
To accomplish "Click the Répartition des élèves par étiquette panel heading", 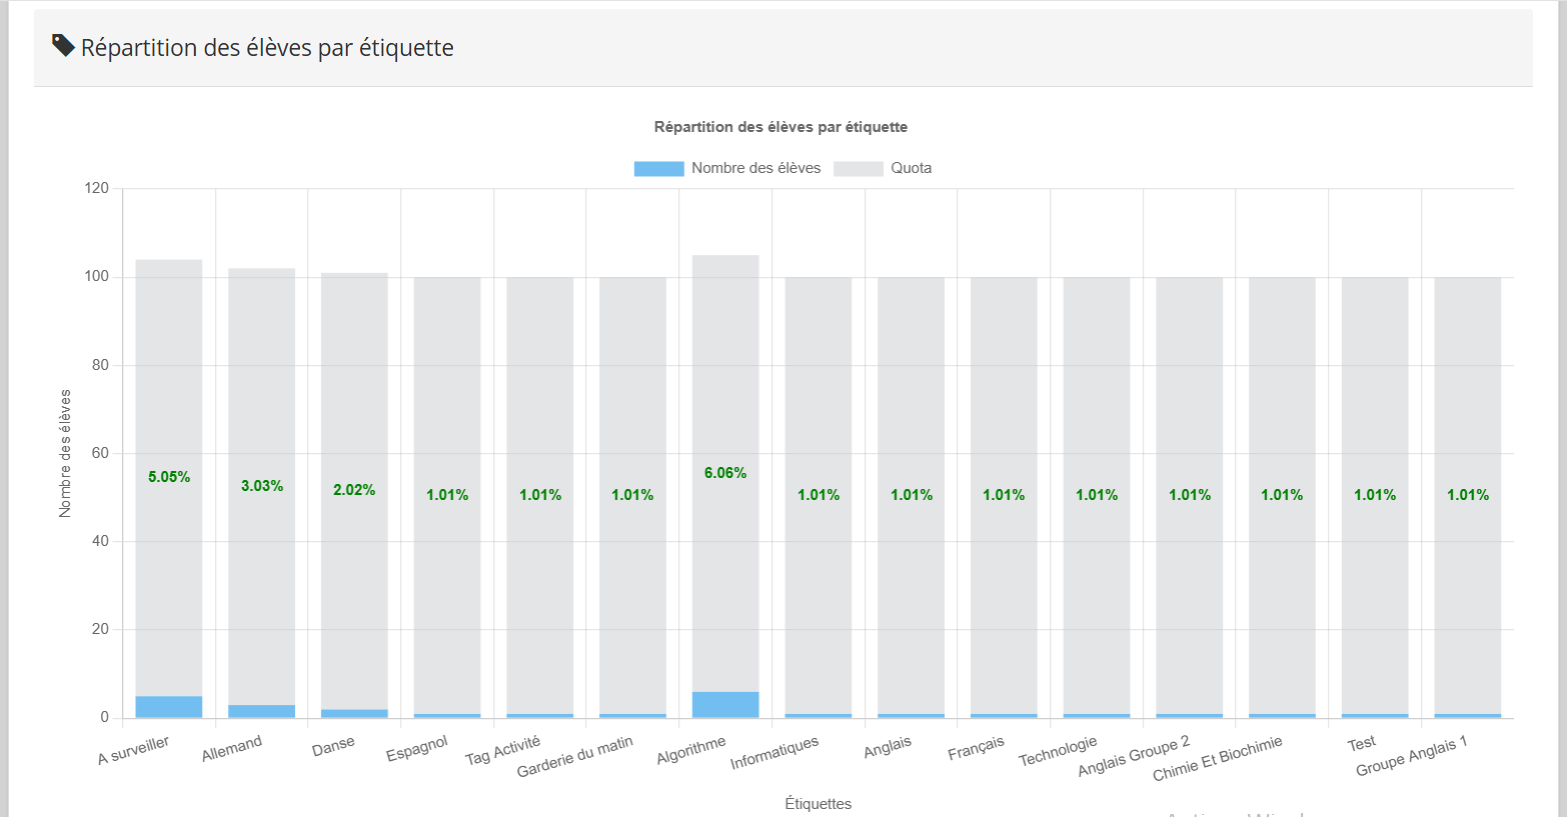I will tap(267, 48).
